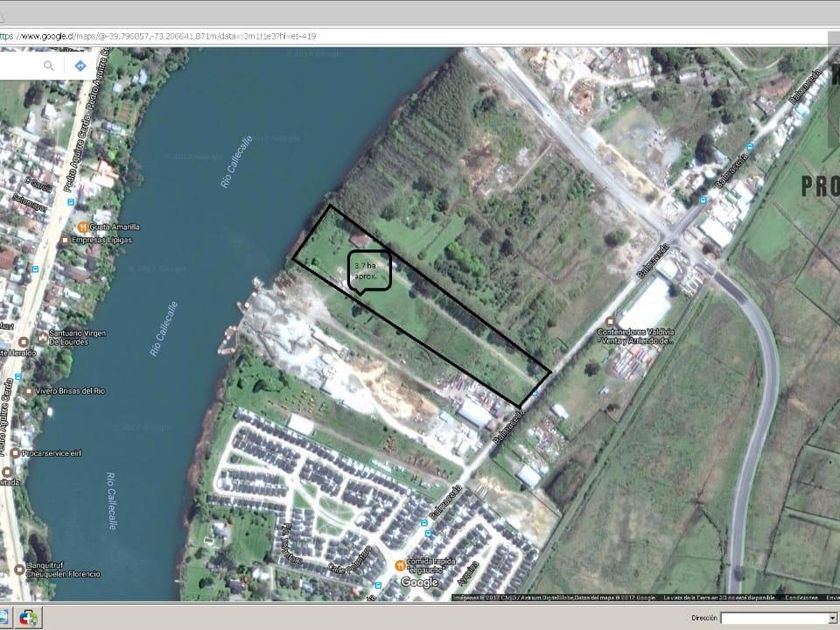Click the bus stop above comida rápida marker

coord(428,534)
